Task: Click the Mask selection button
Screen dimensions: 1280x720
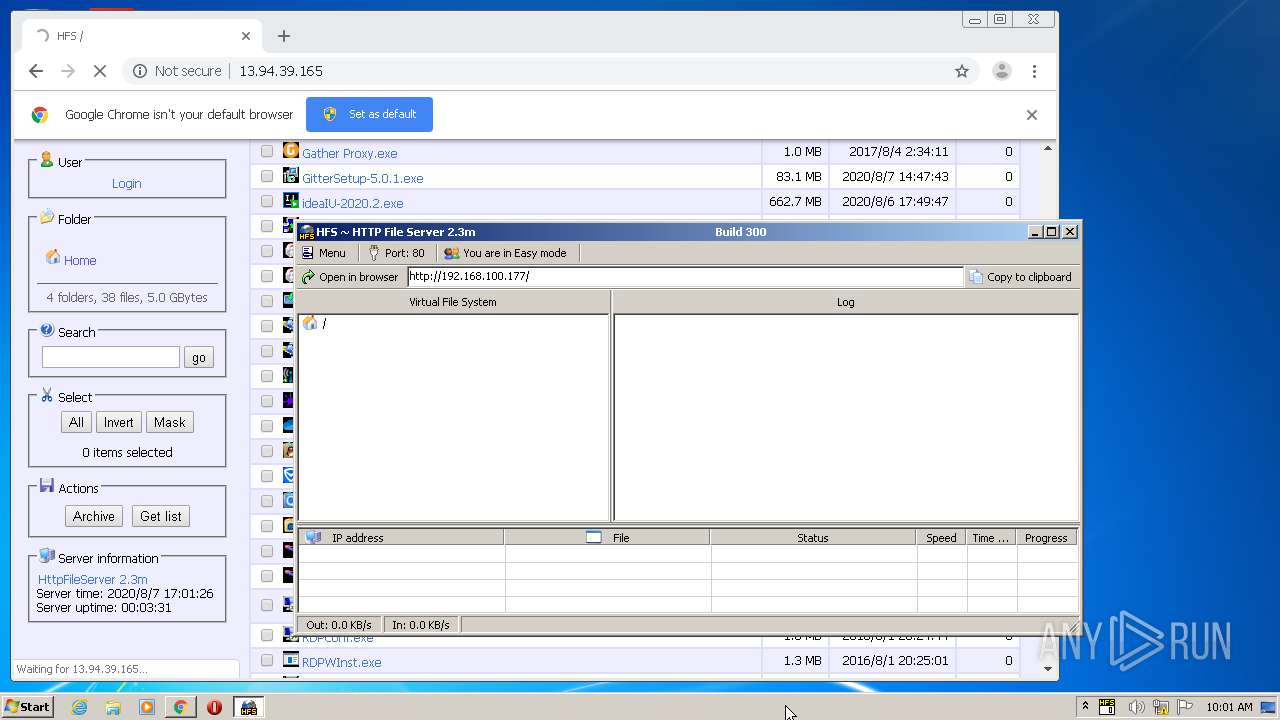Action: 169,422
